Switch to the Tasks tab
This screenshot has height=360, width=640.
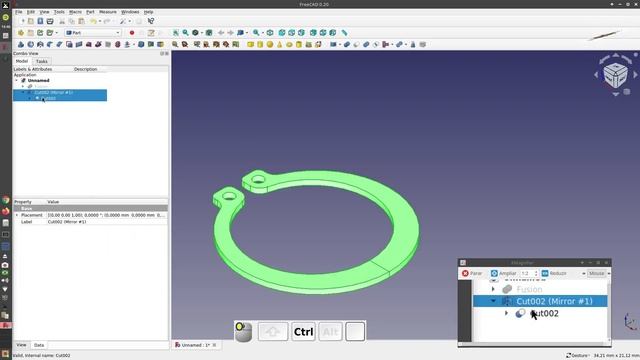coord(42,61)
